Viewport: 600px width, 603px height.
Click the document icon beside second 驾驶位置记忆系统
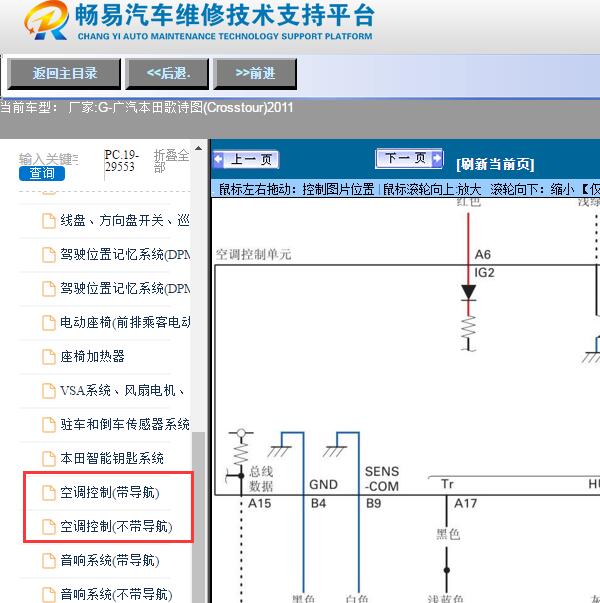coord(49,288)
